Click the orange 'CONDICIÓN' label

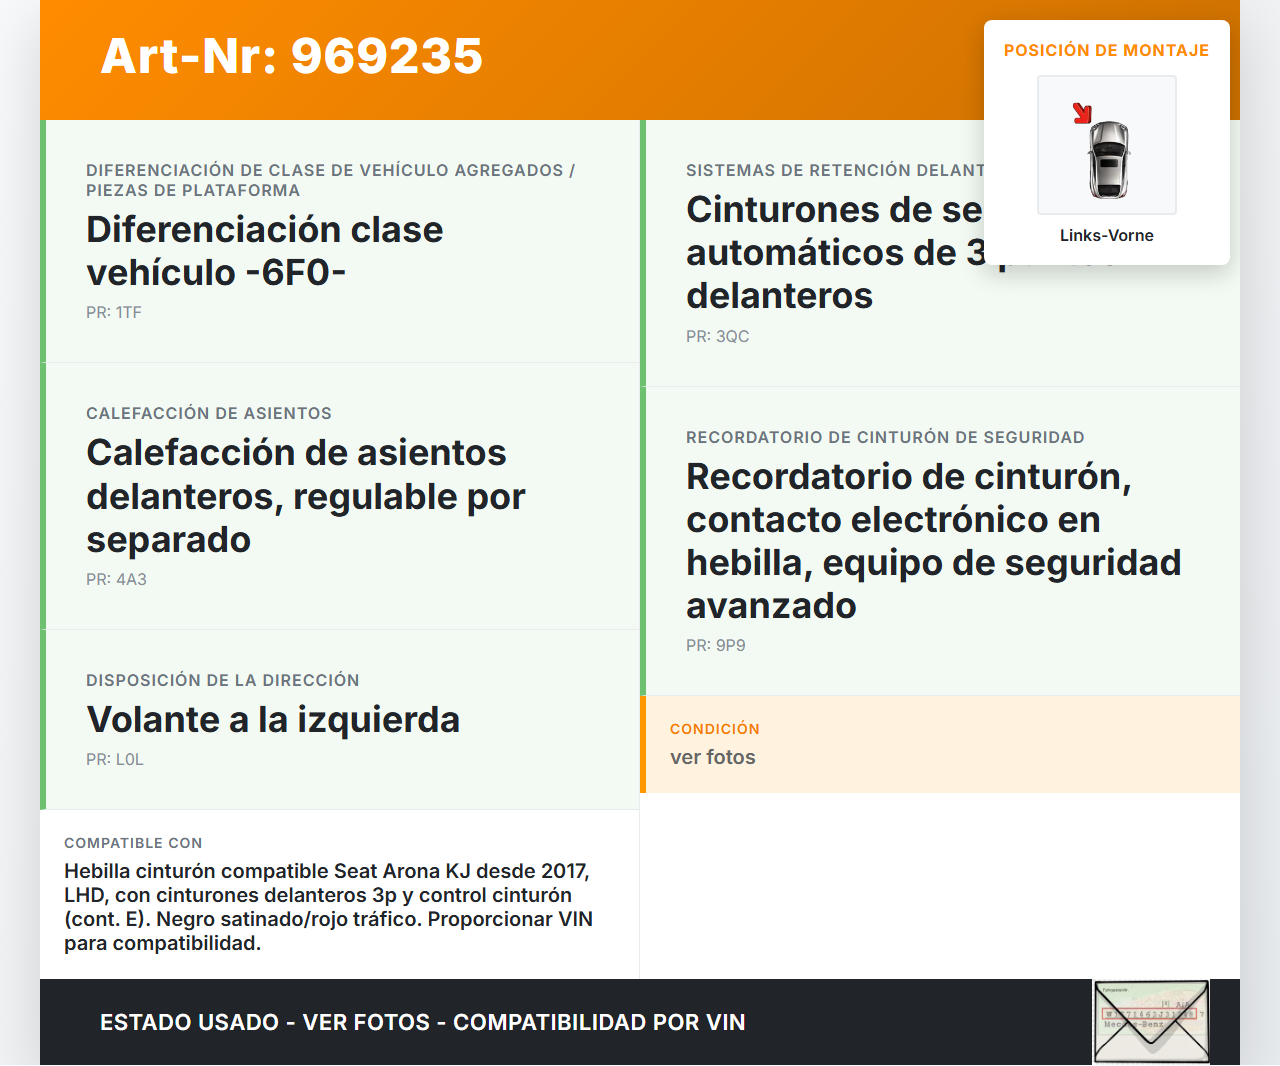715,729
